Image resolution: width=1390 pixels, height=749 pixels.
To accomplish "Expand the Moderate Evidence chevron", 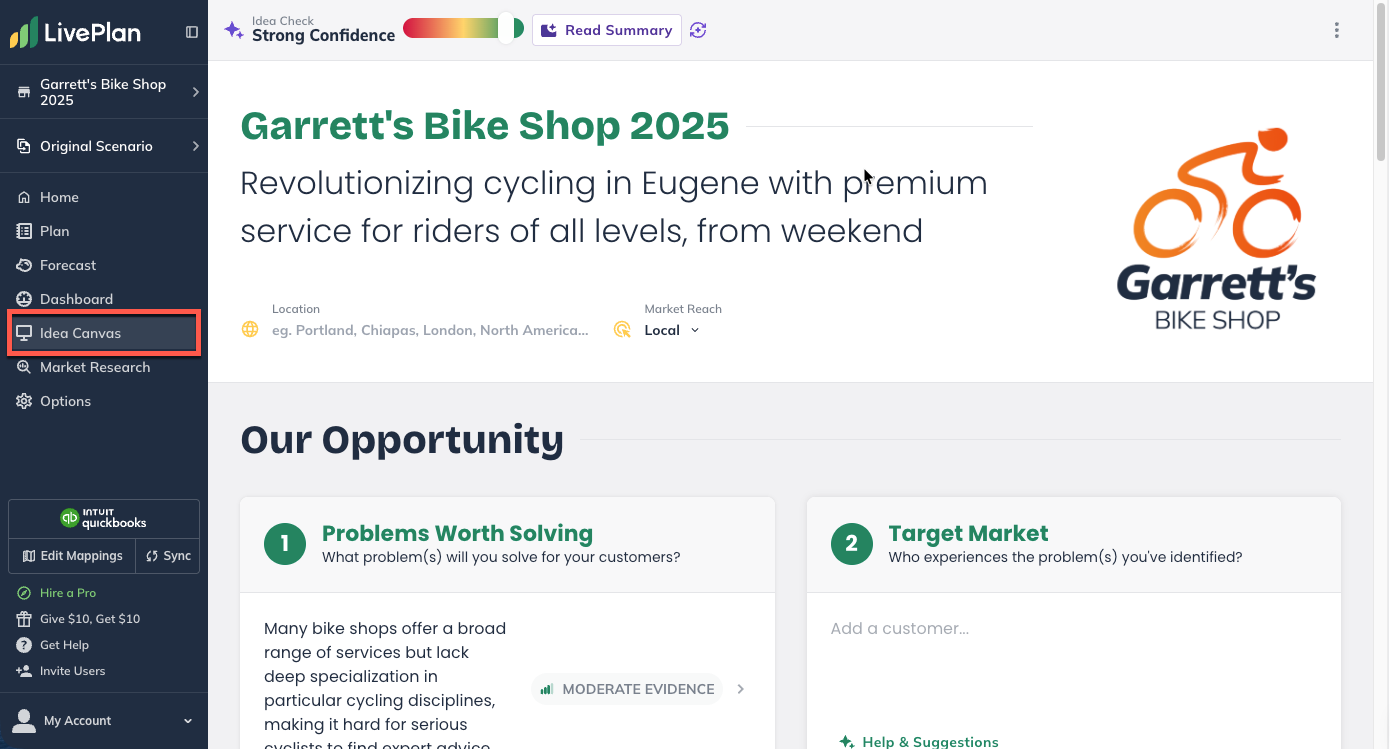I will (x=741, y=689).
